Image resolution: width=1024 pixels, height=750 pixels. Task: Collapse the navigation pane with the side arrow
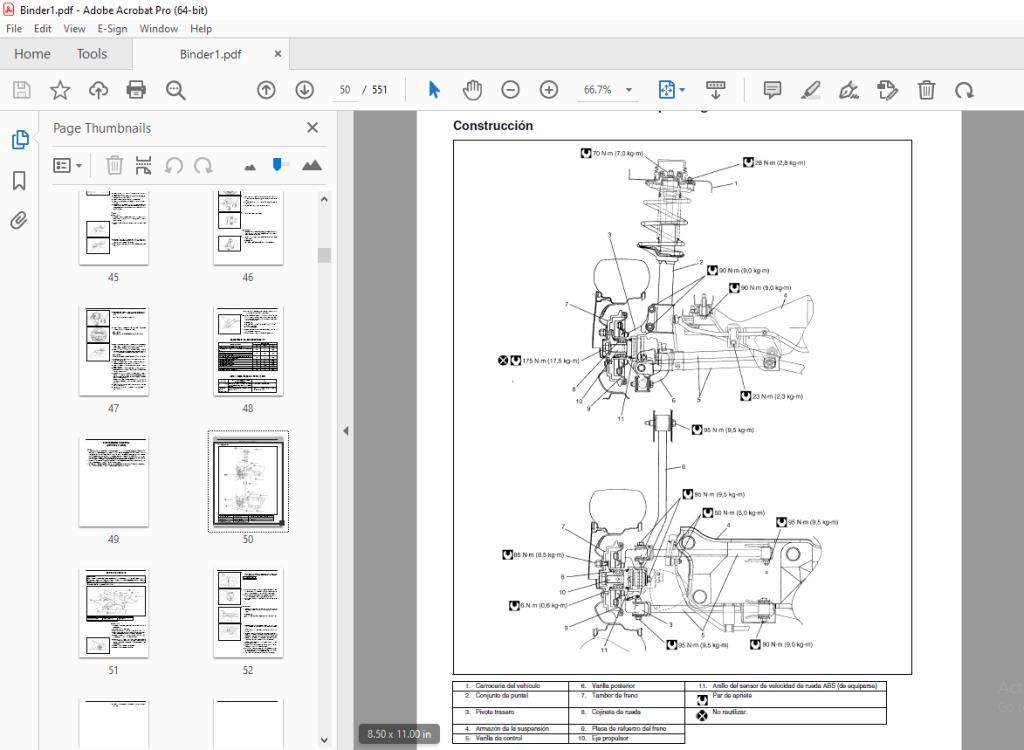tap(345, 431)
